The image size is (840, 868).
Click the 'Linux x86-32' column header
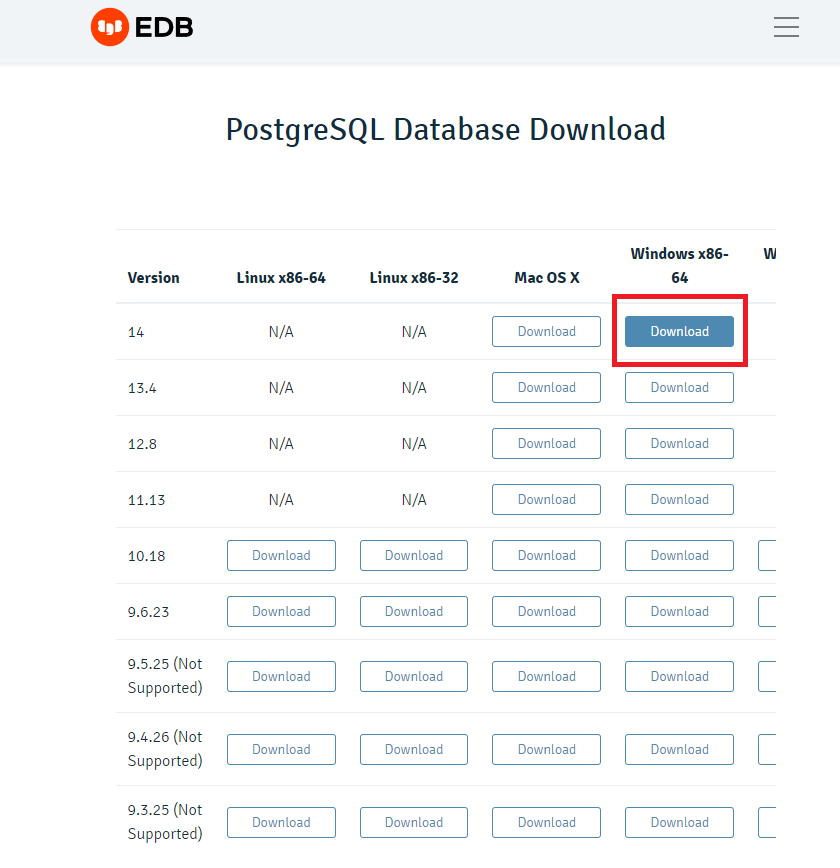tap(414, 277)
